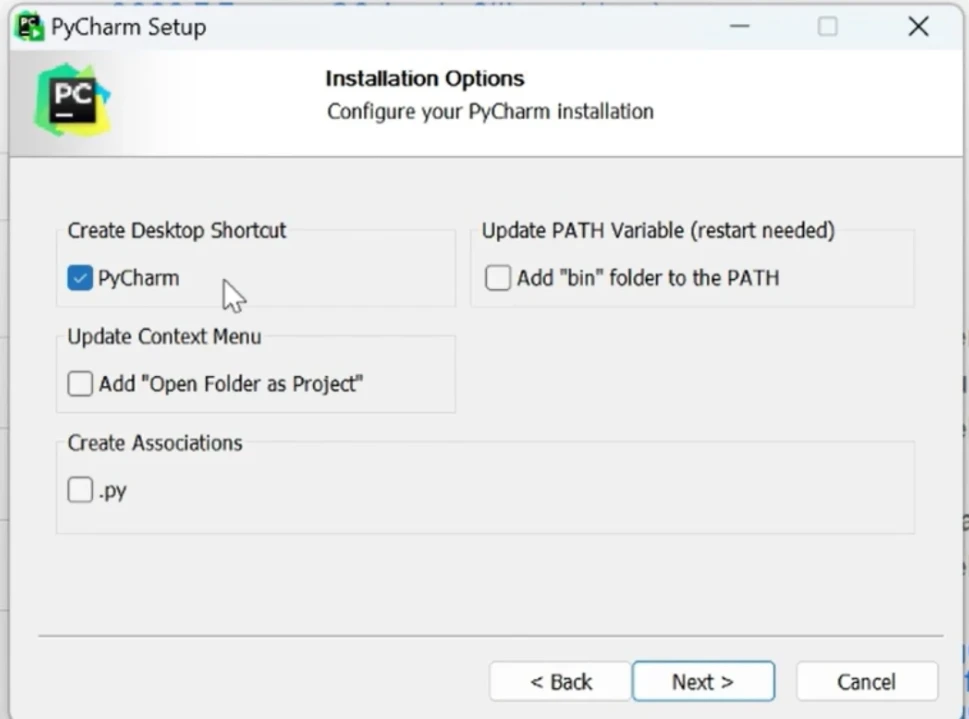Viewport: 969px width, 719px height.
Task: Proceed with the Next > button
Action: [x=703, y=682]
